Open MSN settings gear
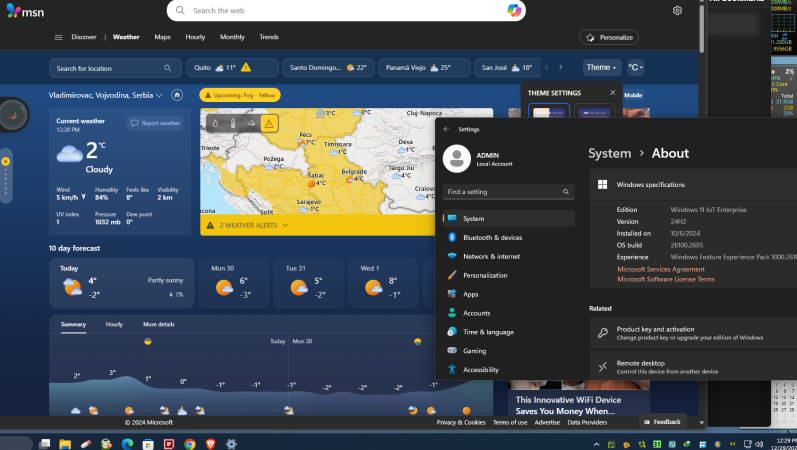797x450 pixels. coord(677,10)
